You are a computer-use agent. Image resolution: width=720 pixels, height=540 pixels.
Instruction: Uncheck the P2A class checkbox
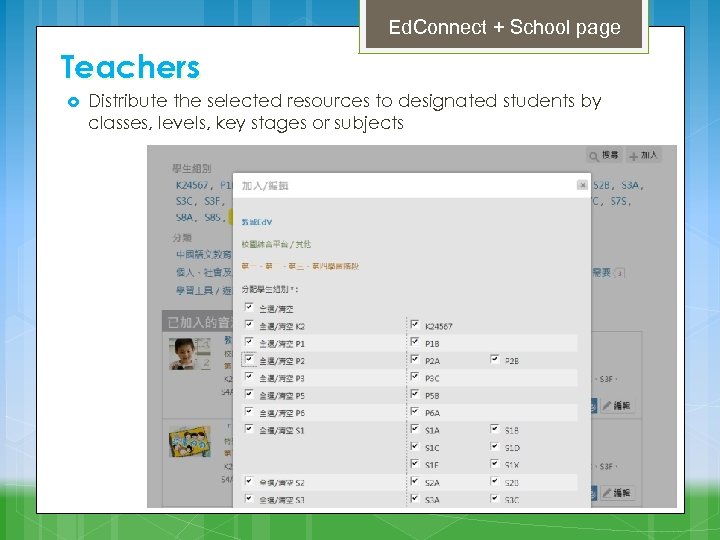(x=415, y=359)
